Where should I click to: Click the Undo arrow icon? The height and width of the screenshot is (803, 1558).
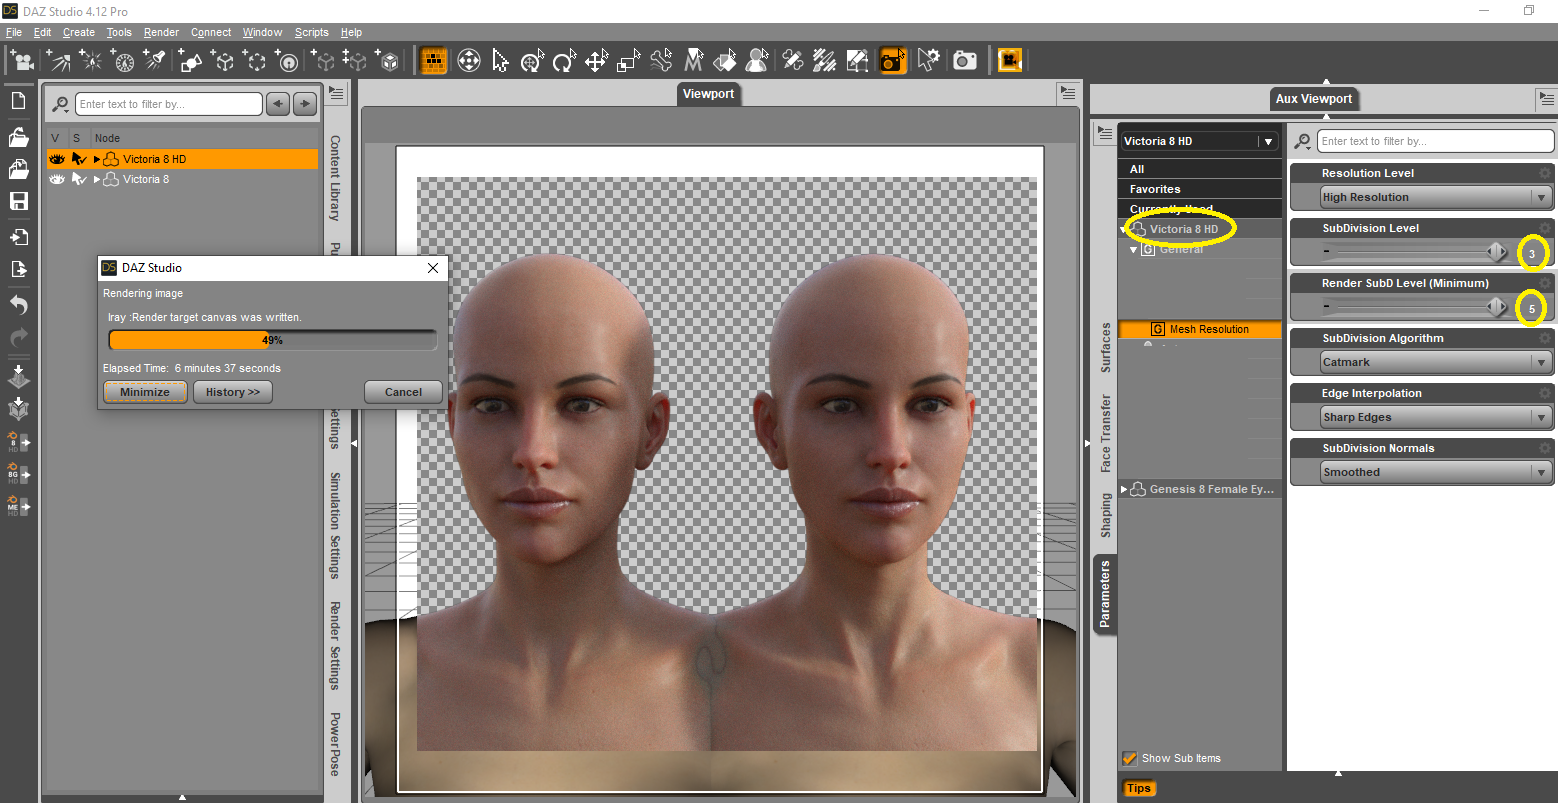[x=18, y=305]
